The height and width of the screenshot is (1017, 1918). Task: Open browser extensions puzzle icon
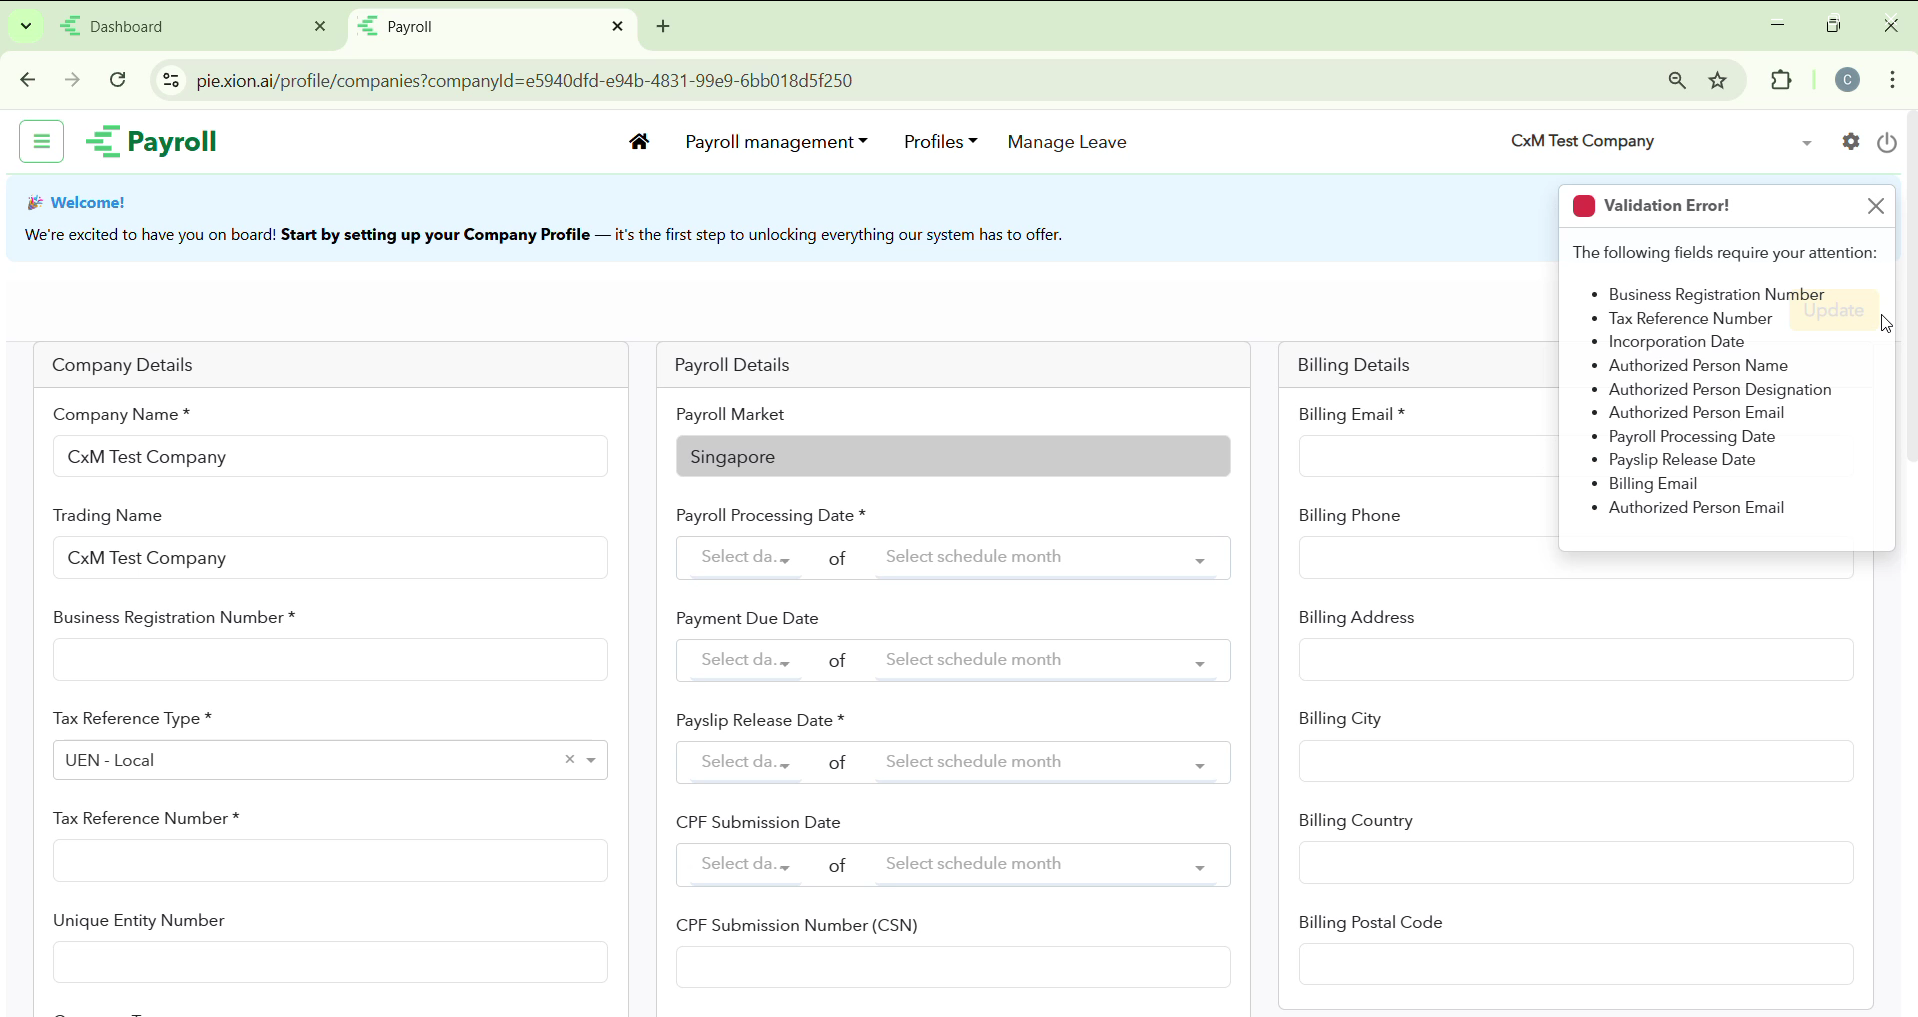coord(1781,81)
